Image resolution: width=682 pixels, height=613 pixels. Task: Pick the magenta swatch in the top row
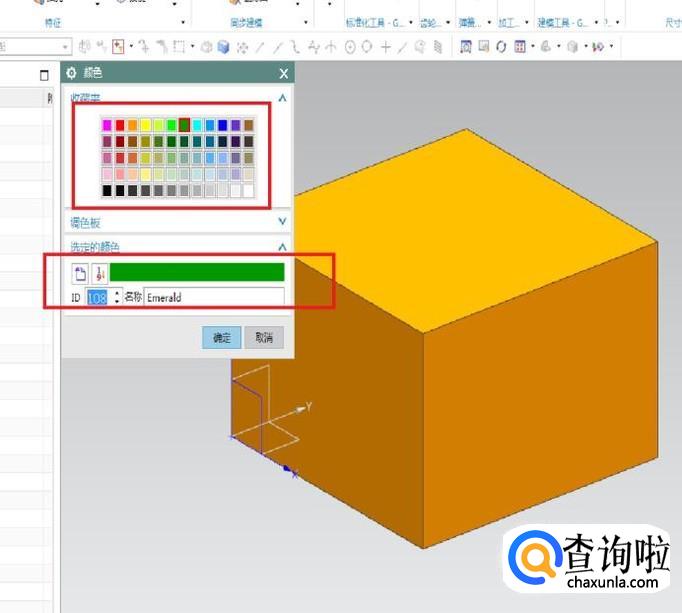107,125
